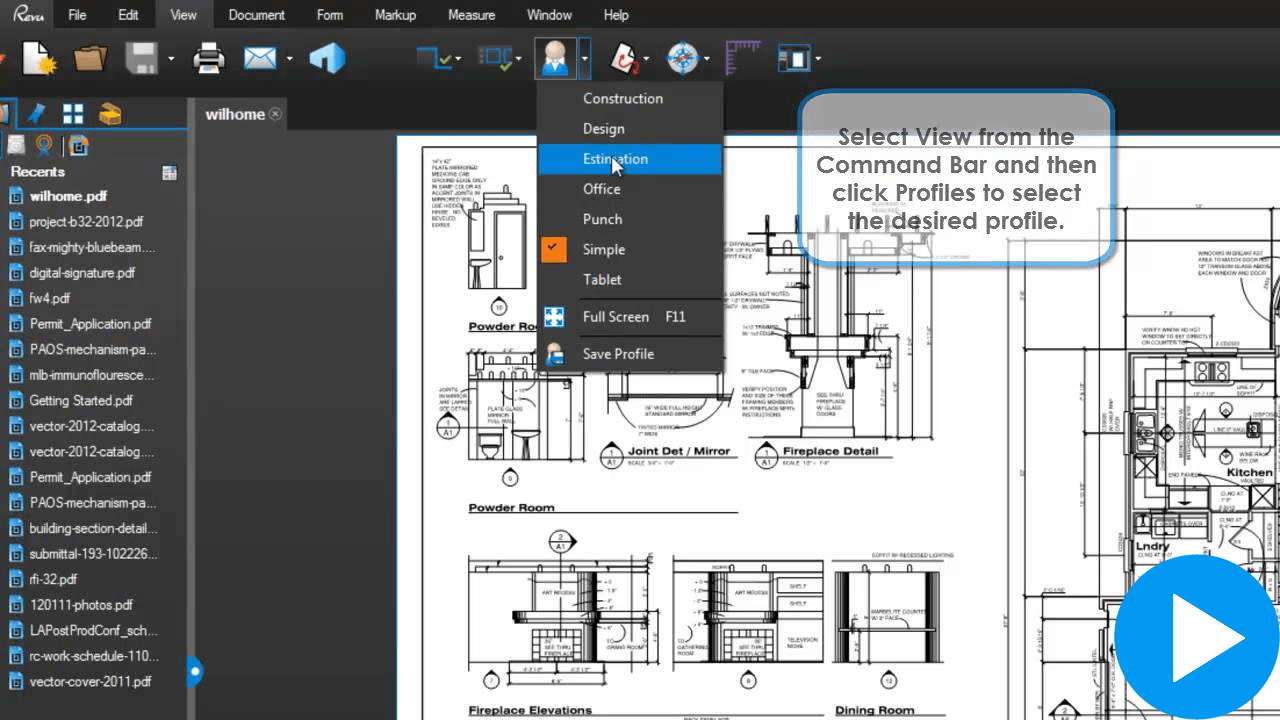Open the Flags icon beside Recents

(x=169, y=172)
